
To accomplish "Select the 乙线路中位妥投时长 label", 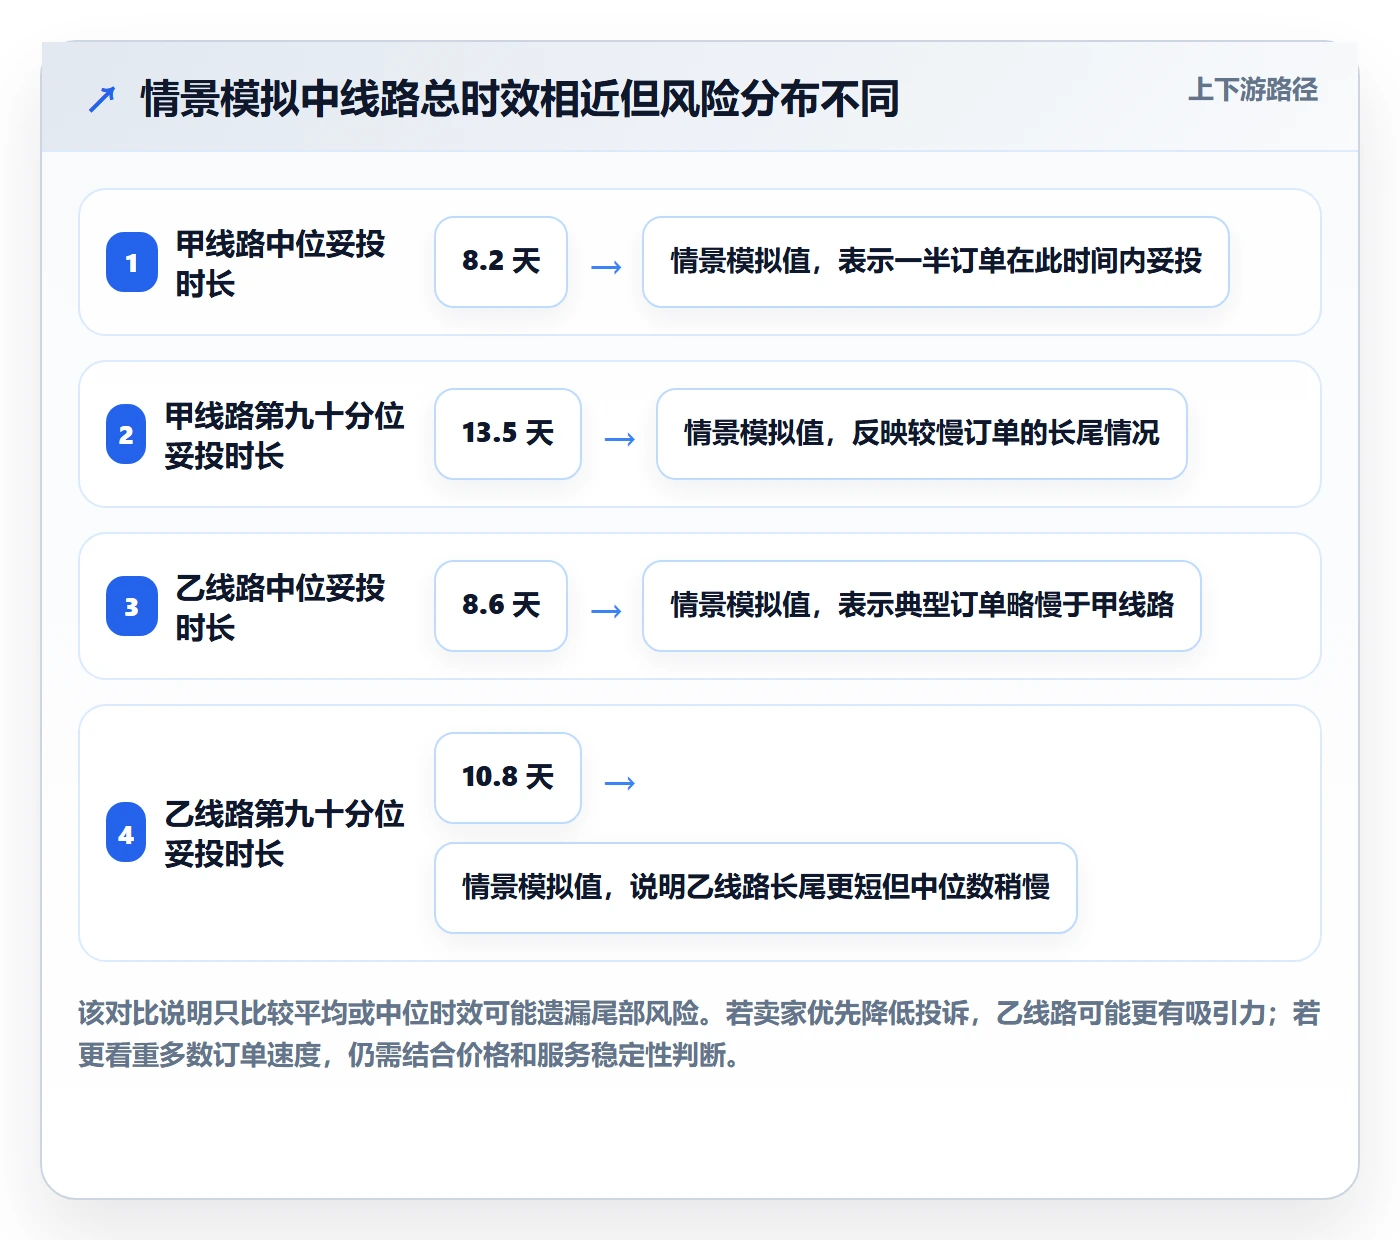I will (x=280, y=607).
